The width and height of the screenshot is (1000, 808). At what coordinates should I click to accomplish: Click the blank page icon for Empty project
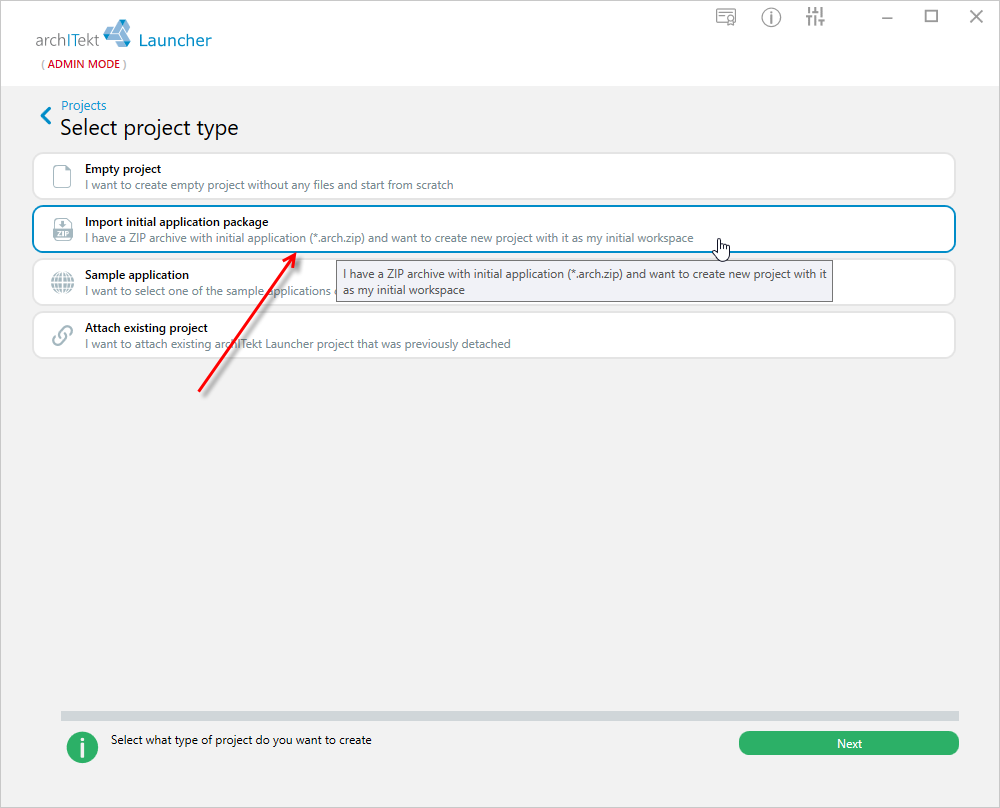coord(62,177)
